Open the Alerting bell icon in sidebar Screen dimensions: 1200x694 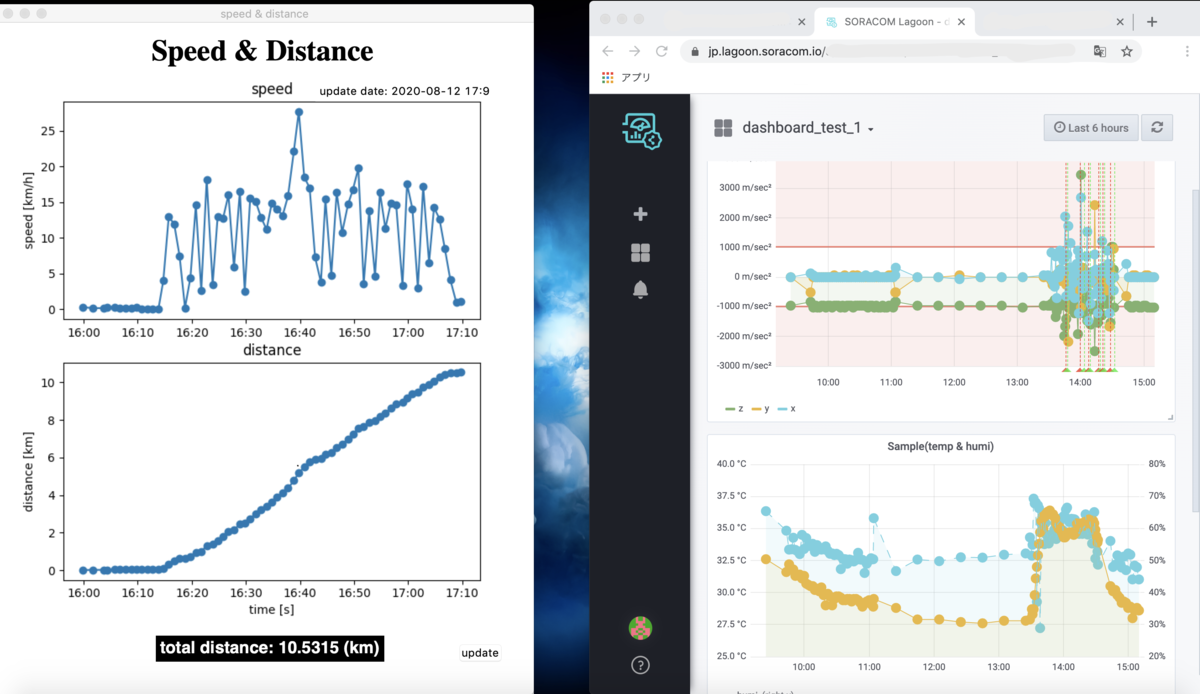pyautogui.click(x=641, y=290)
